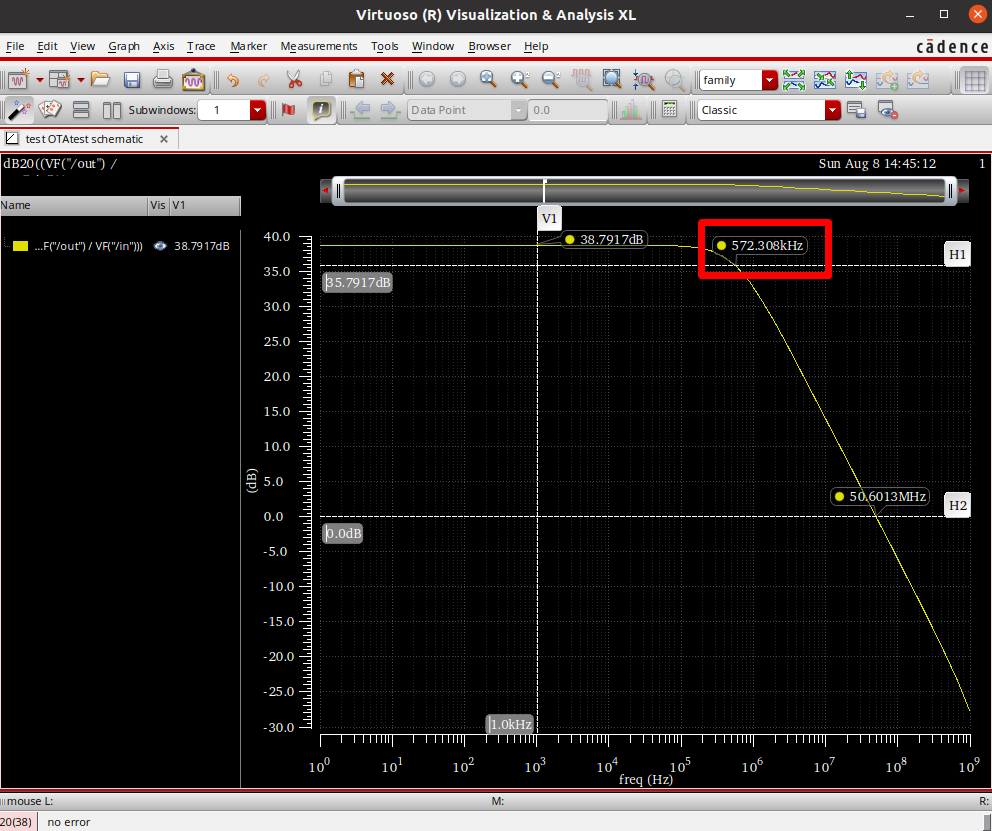Viewport: 992px width, 831px height.
Task: Open the Measurements menu
Action: pos(319,46)
